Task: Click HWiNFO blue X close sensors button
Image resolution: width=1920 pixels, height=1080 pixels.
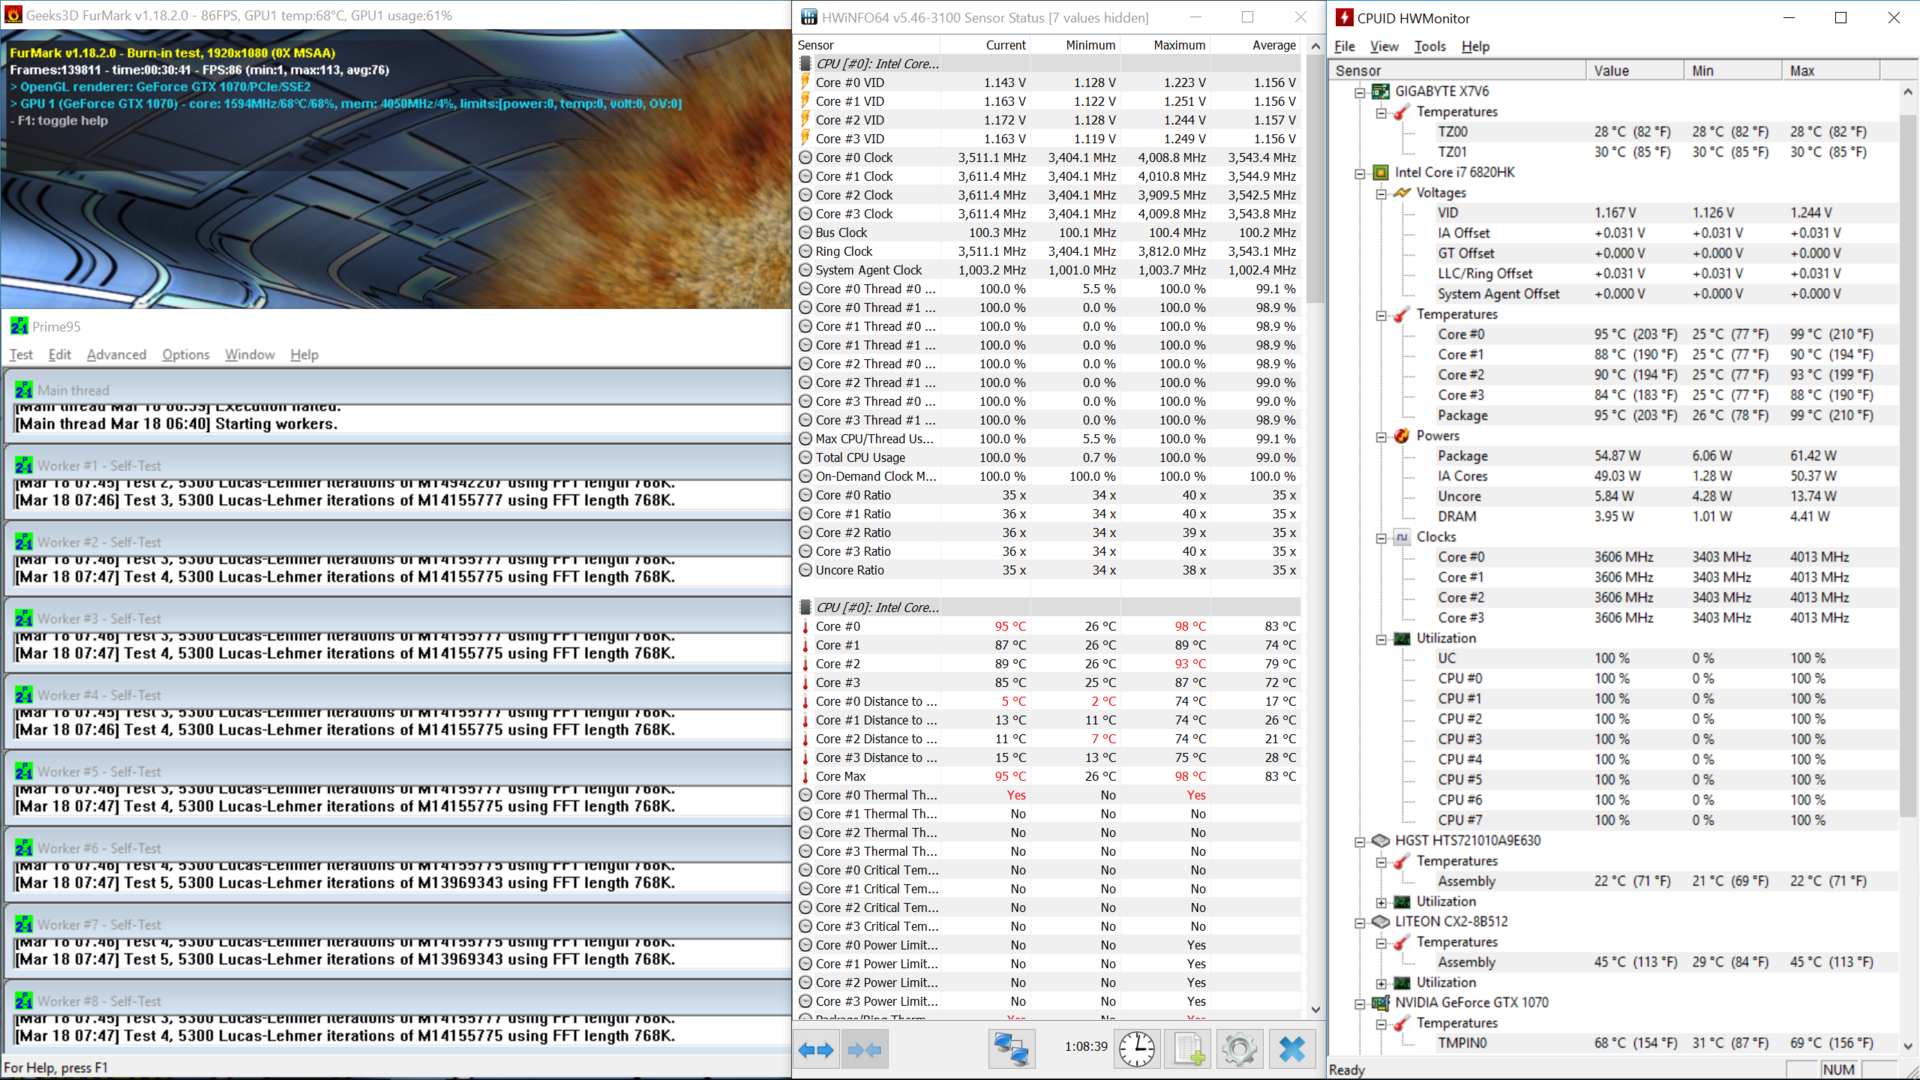Action: point(1292,1049)
